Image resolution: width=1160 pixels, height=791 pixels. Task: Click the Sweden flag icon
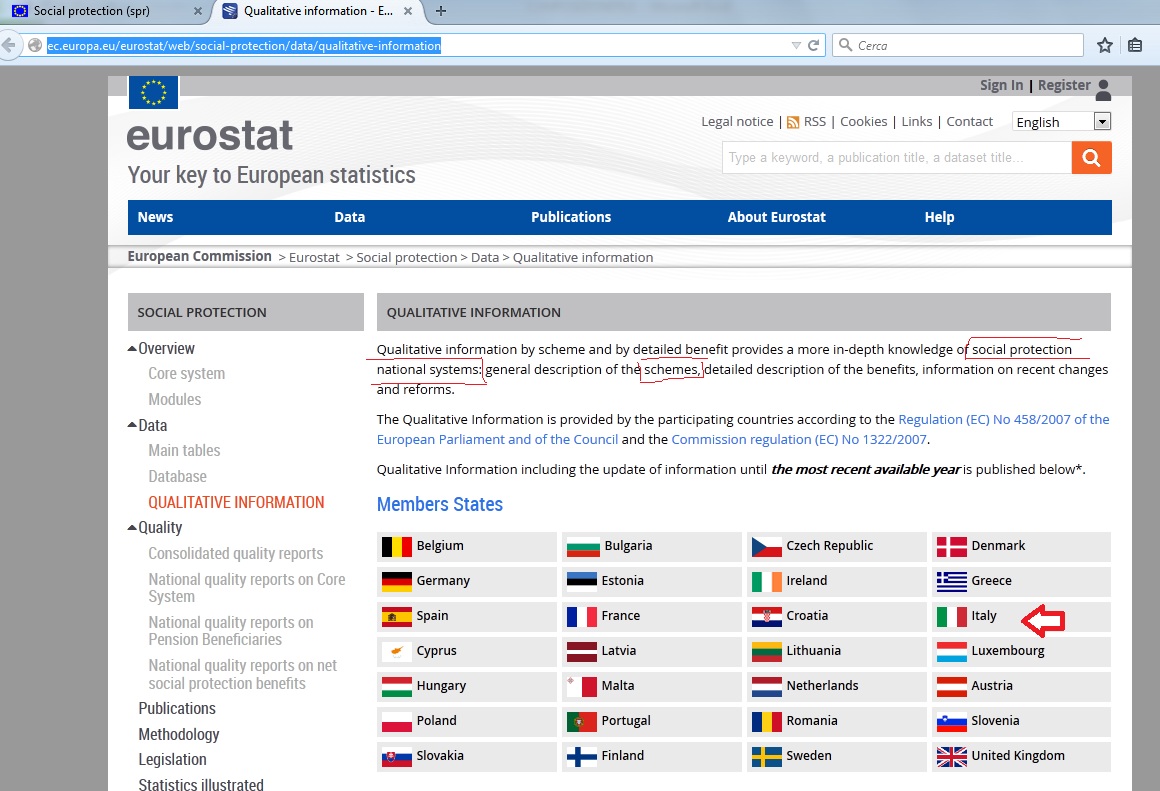point(766,756)
